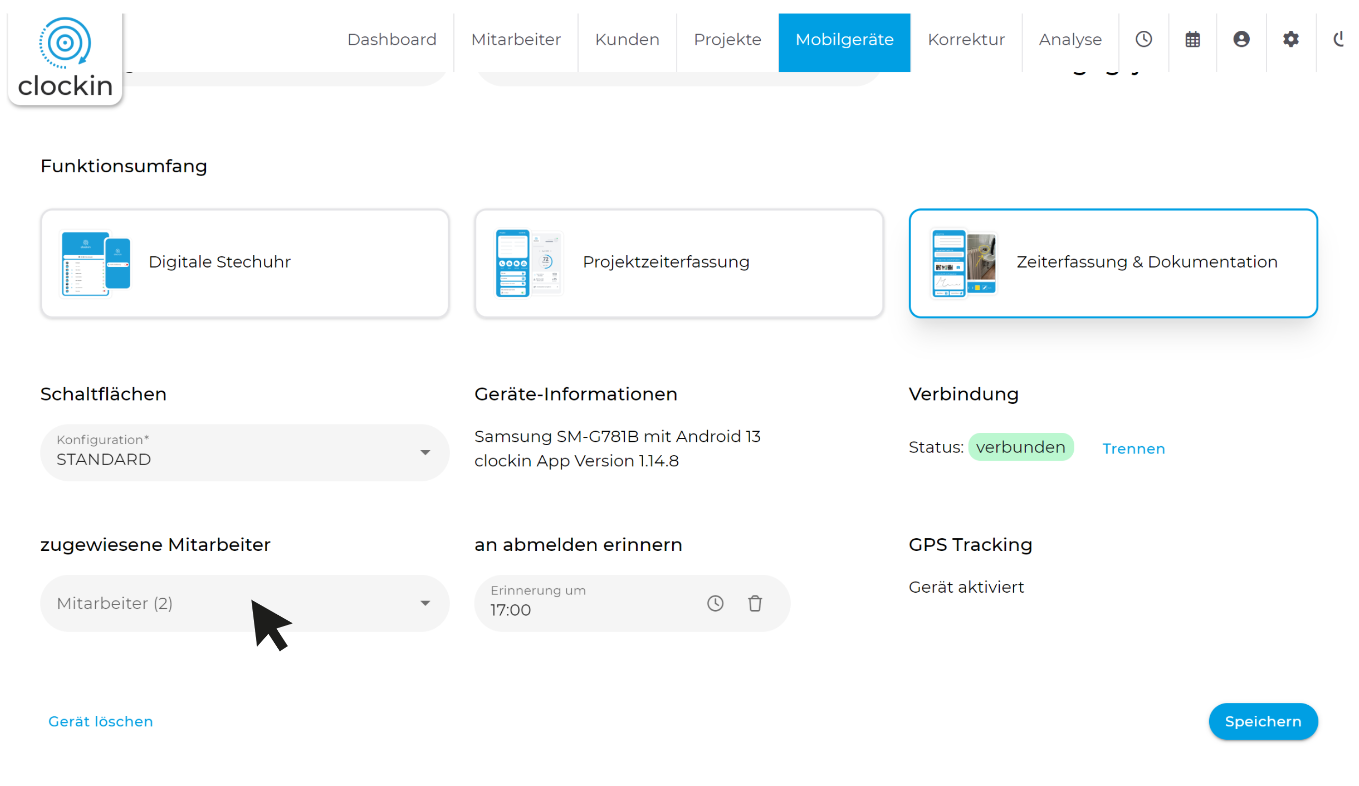Viewport: 1359px width, 786px height.
Task: Click the Geräte-Informationen heading
Action: [x=576, y=394]
